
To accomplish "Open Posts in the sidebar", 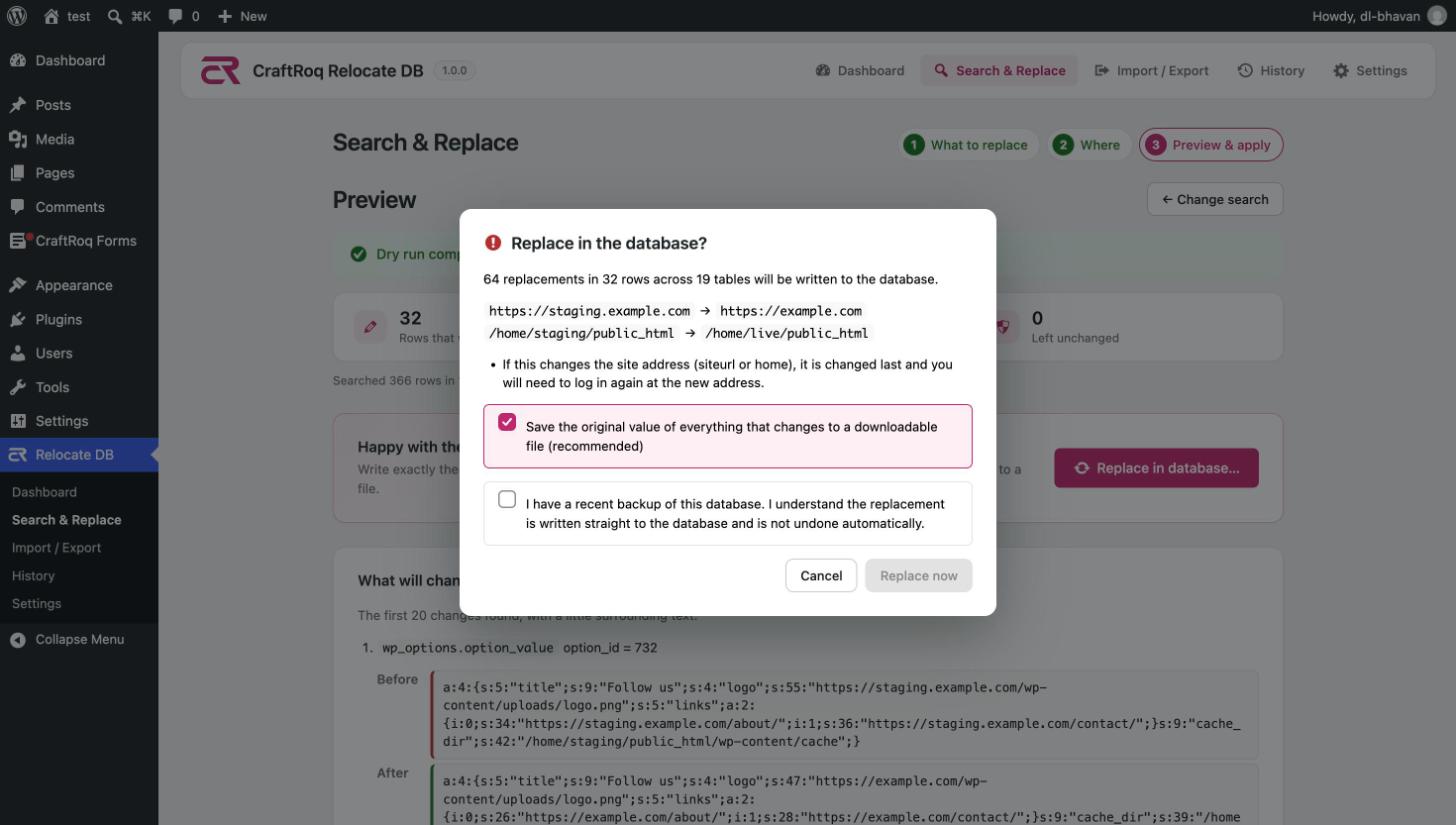I will pyautogui.click(x=79, y=105).
